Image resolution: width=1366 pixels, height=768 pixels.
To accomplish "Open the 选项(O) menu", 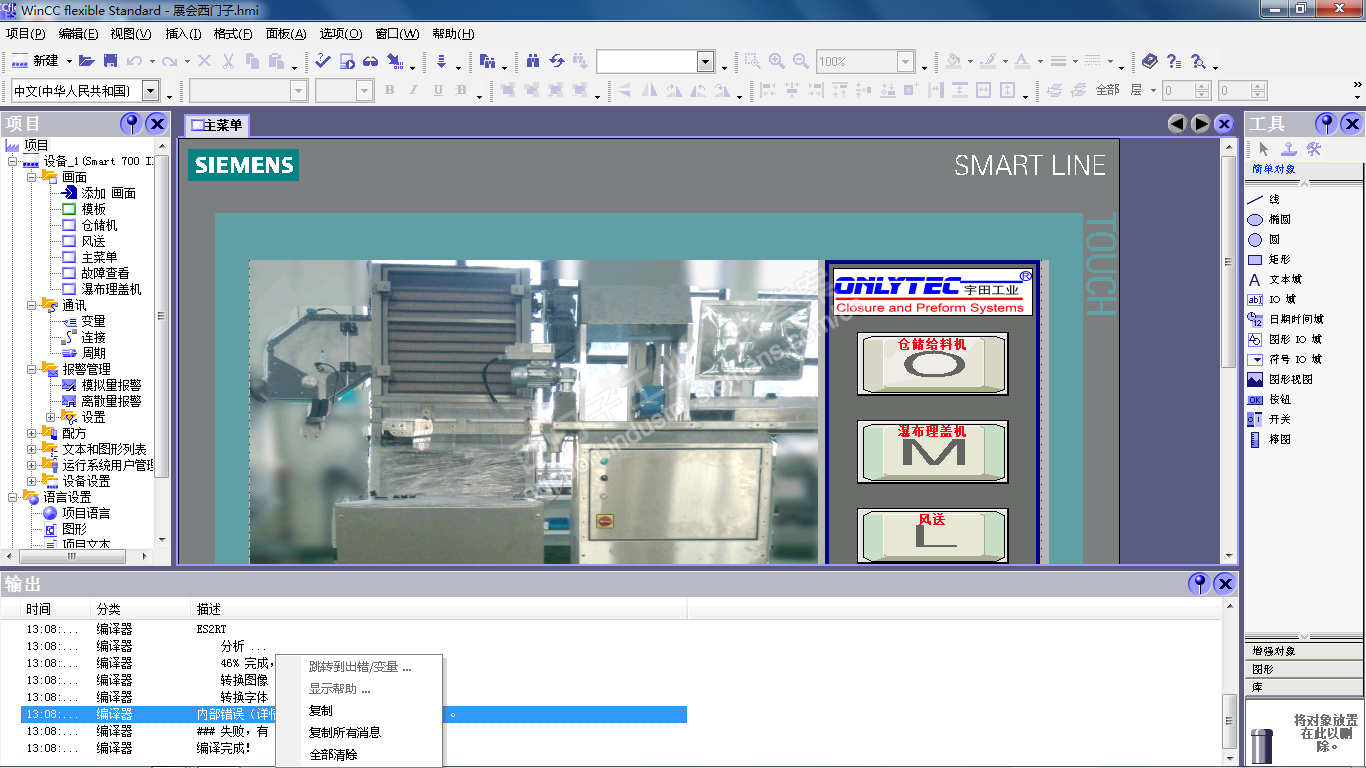I will (340, 33).
